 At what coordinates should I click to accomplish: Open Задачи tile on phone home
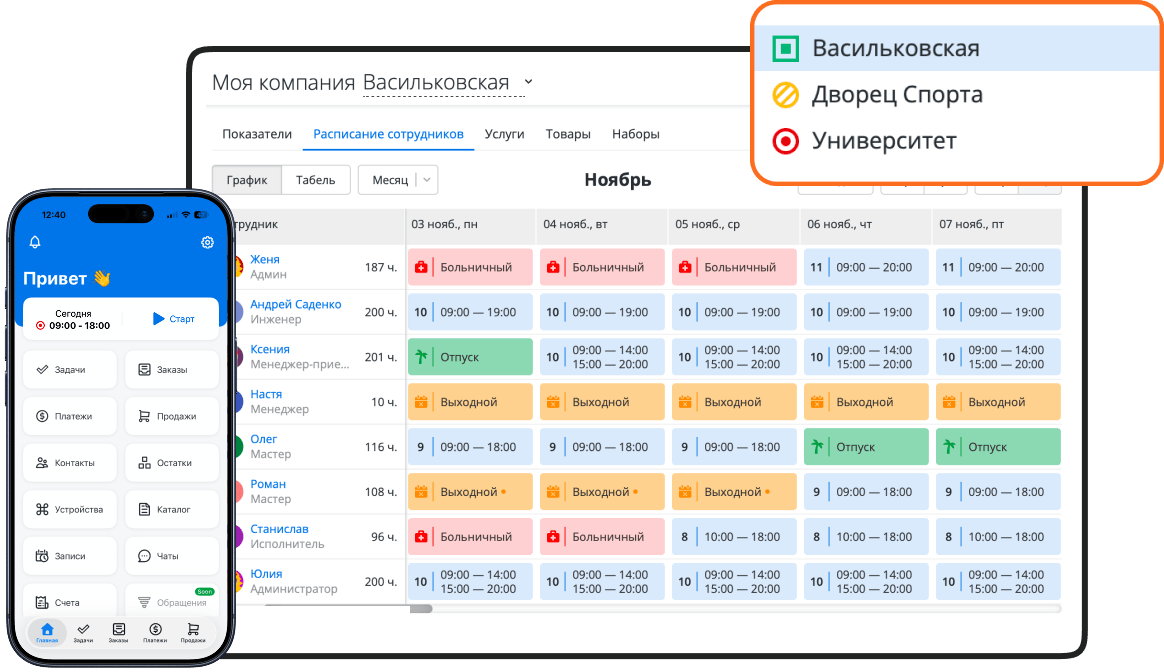pos(70,369)
